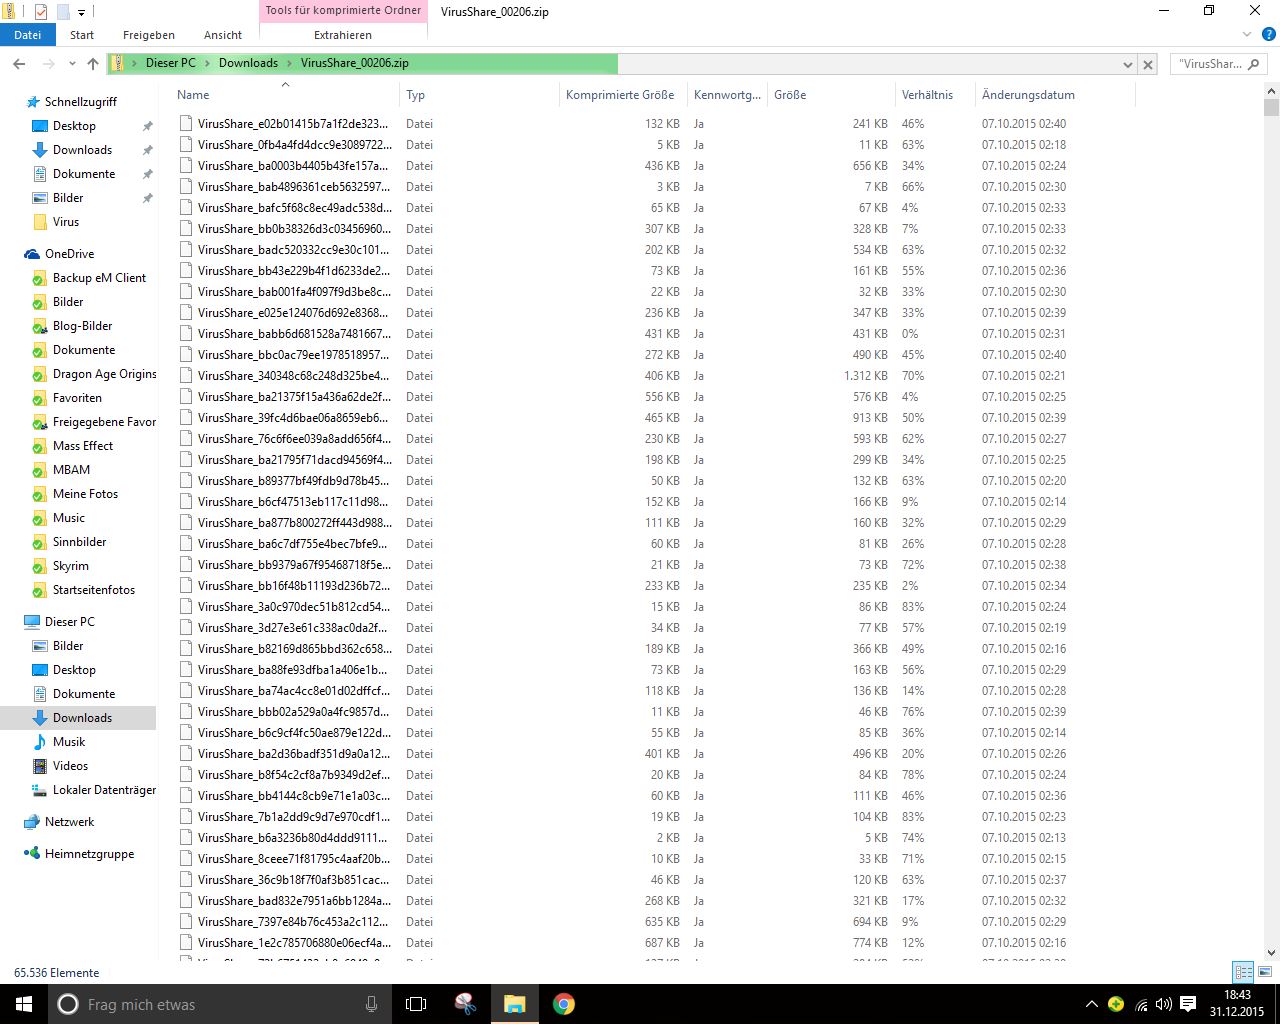This screenshot has height=1024, width=1280.
Task: Sort by the Änderungsdatum column header
Action: pos(1028,95)
